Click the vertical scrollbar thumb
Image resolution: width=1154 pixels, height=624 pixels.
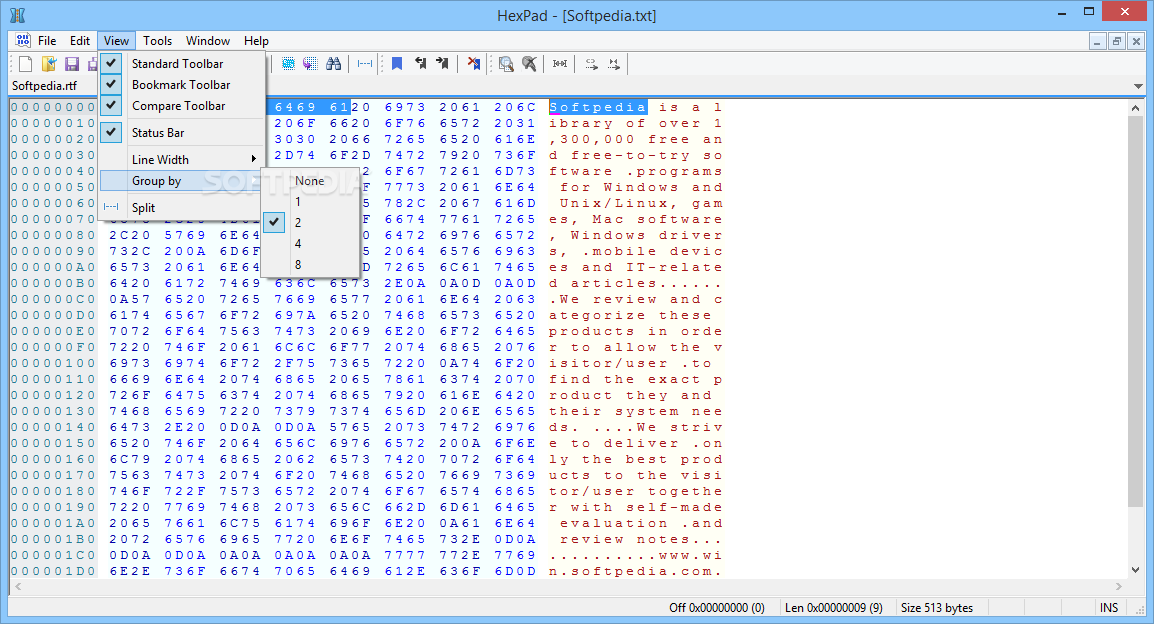tap(1136, 311)
